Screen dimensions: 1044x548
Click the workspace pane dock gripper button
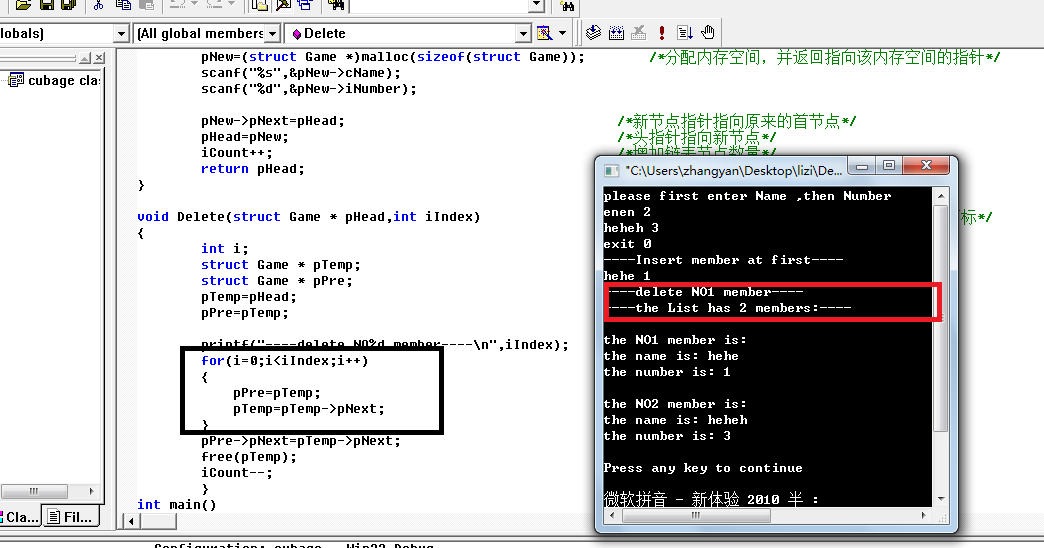(85, 58)
